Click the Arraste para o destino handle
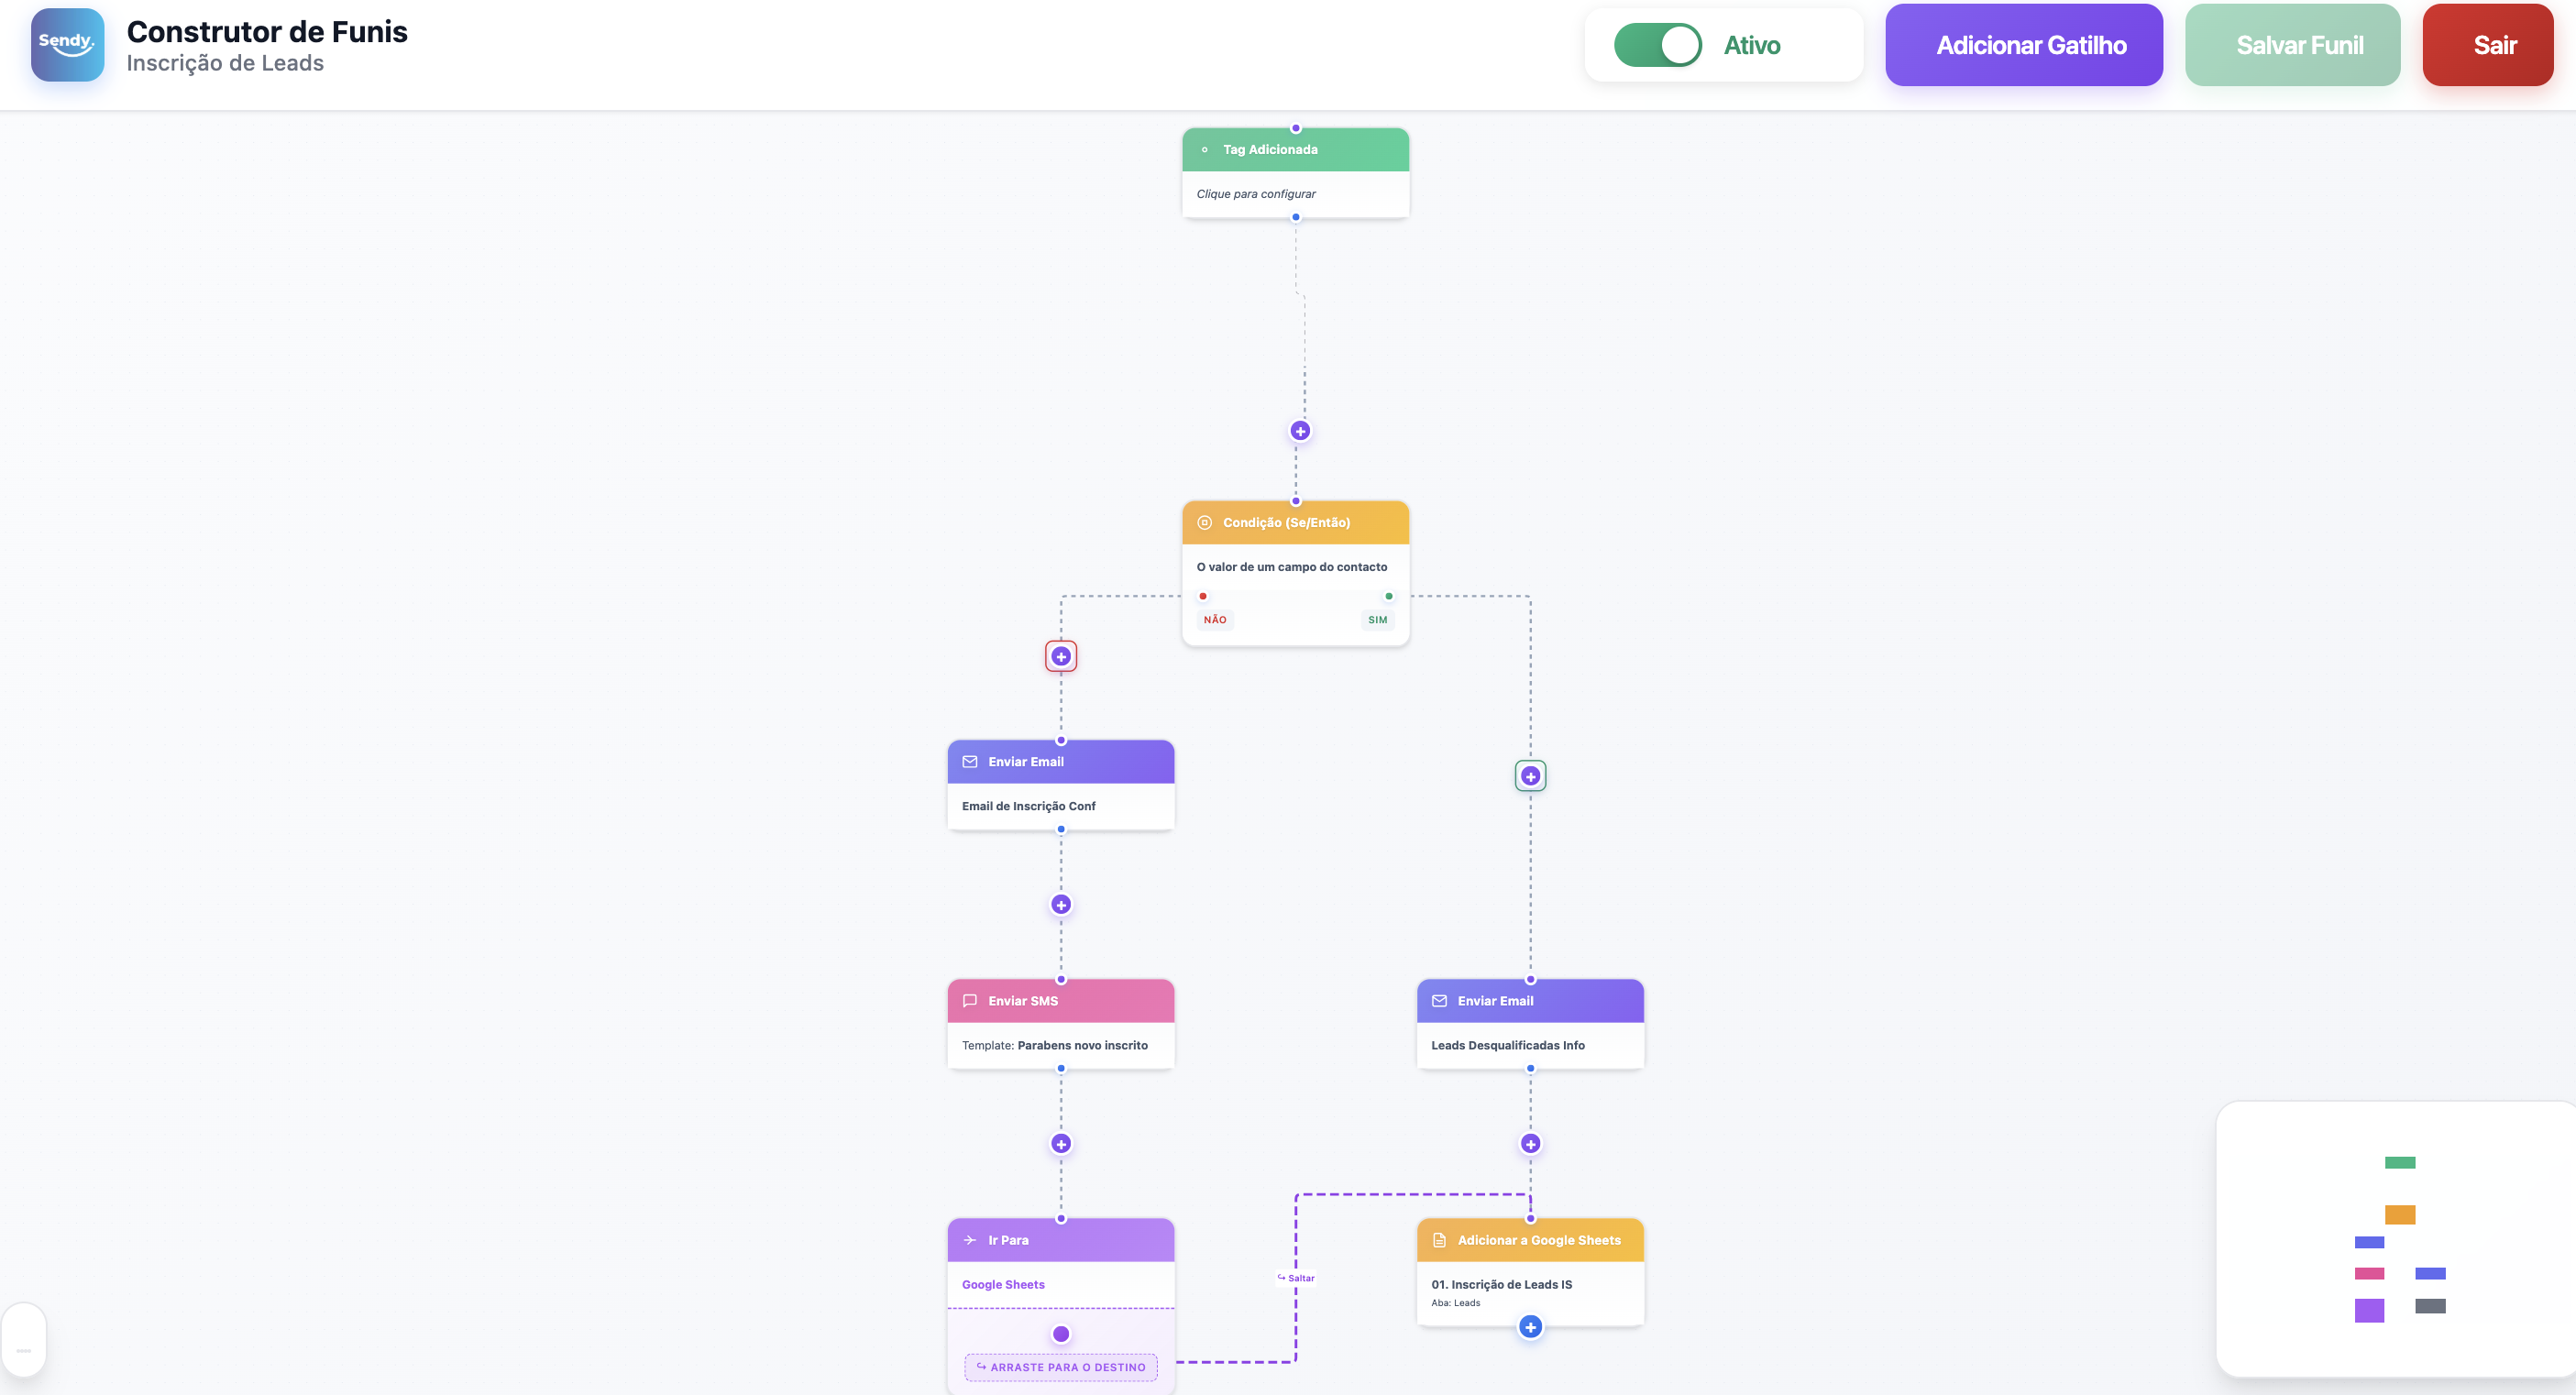 click(1060, 1367)
